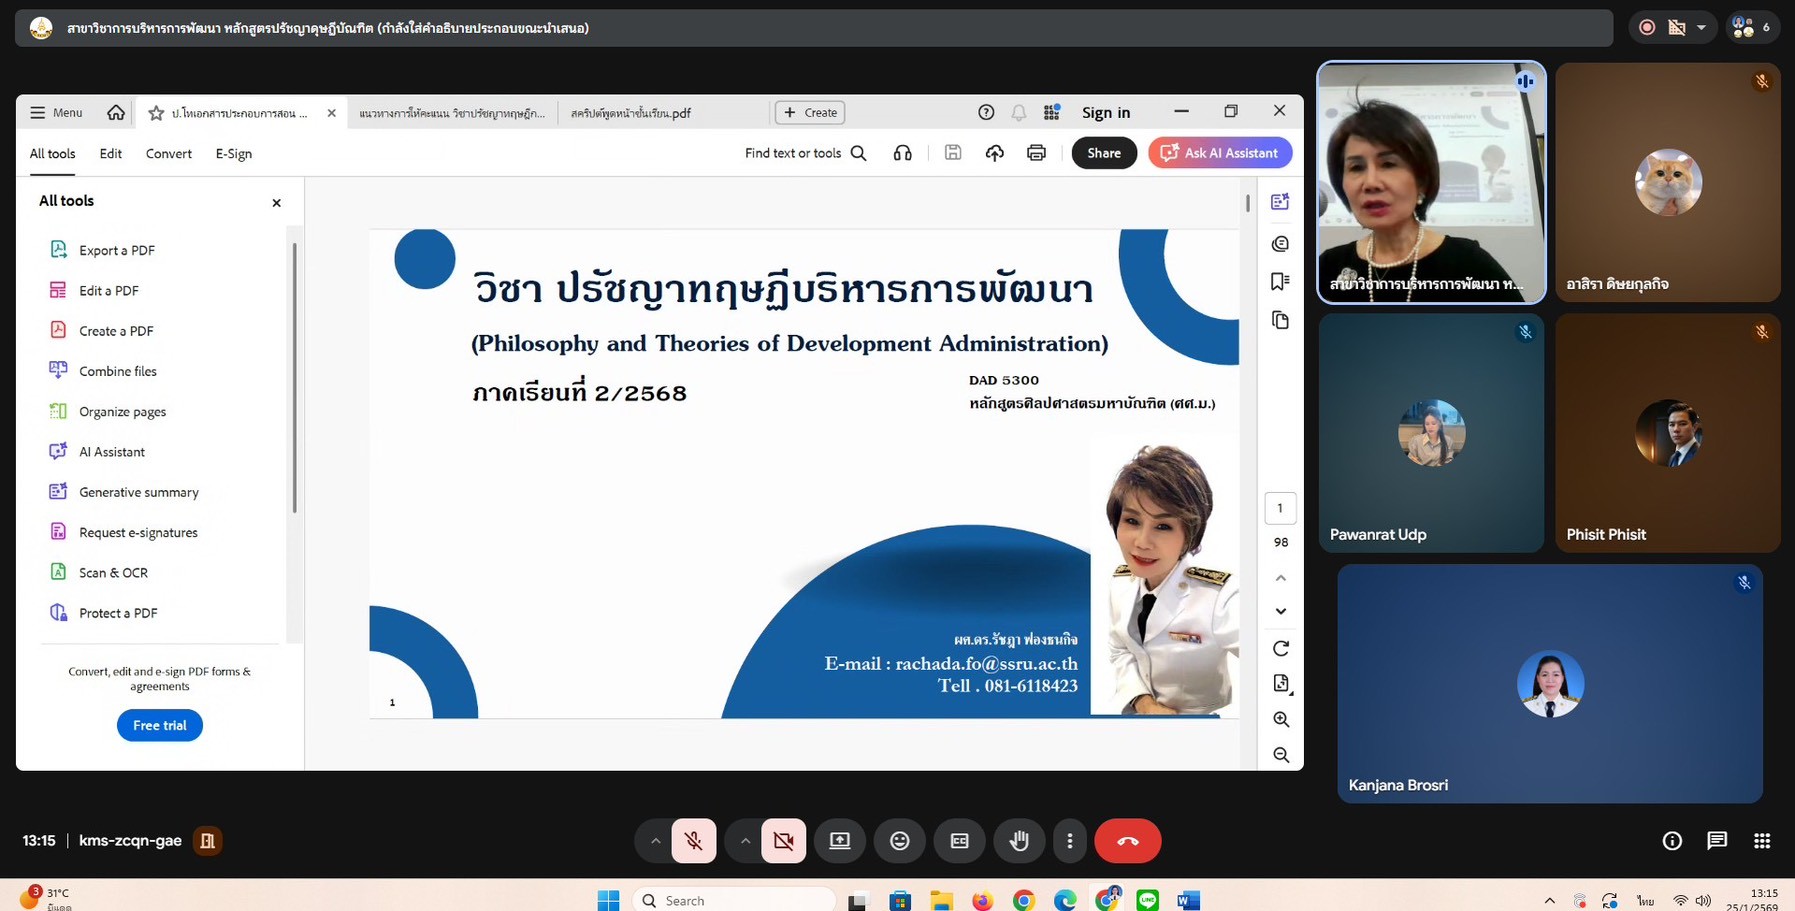
Task: Expand camera video settings chevron
Action: [x=745, y=841]
